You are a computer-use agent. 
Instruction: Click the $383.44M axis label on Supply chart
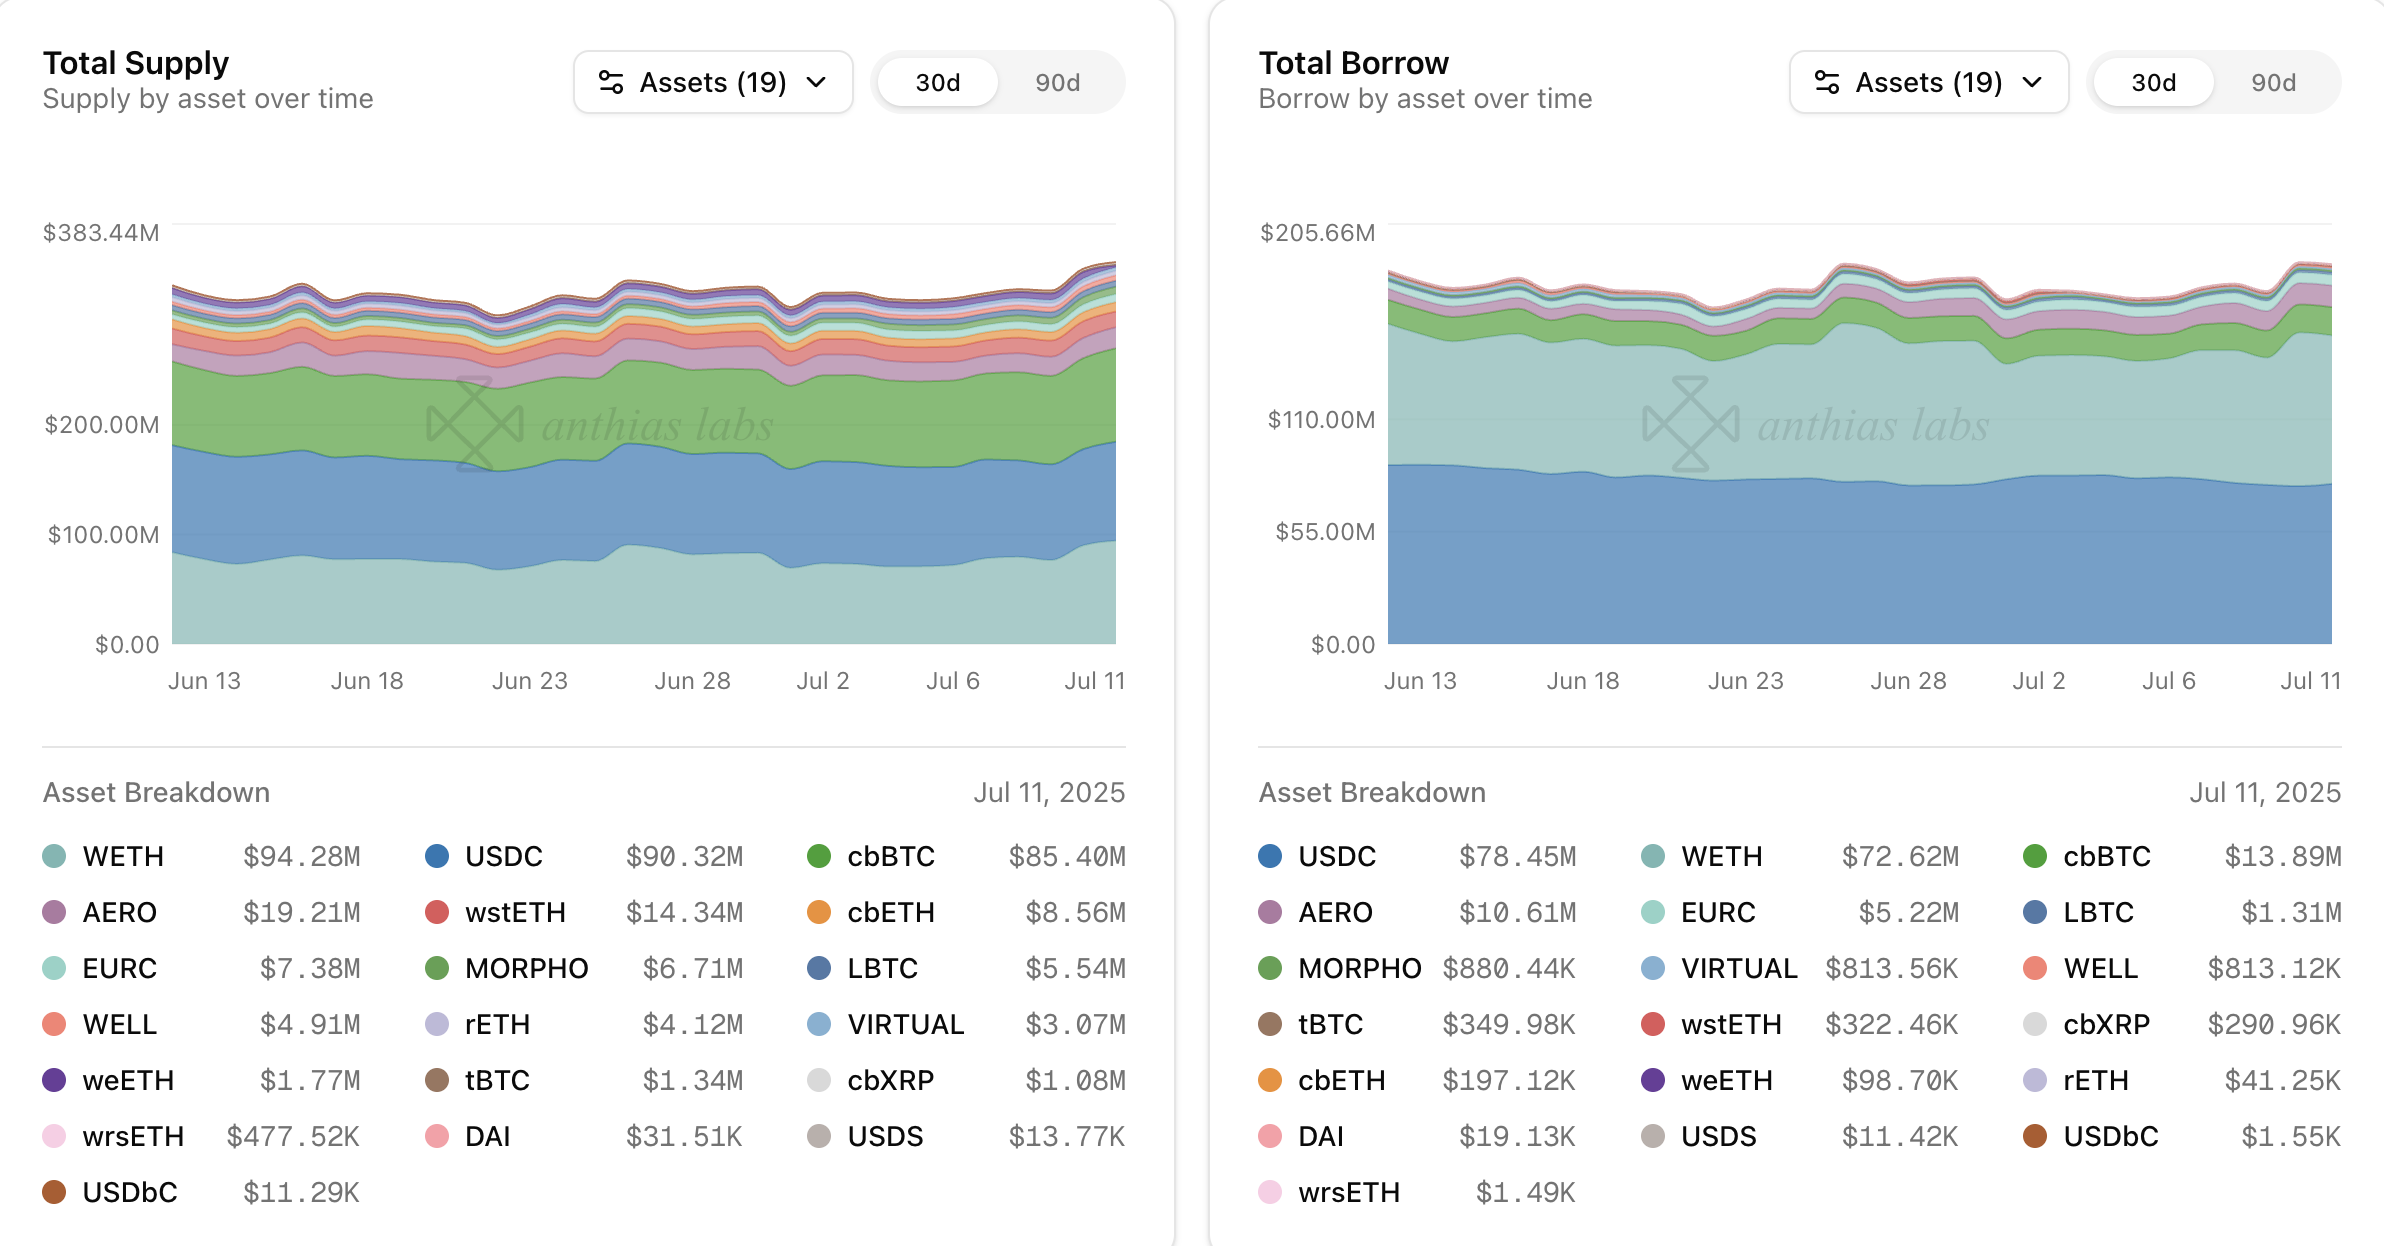pos(101,233)
